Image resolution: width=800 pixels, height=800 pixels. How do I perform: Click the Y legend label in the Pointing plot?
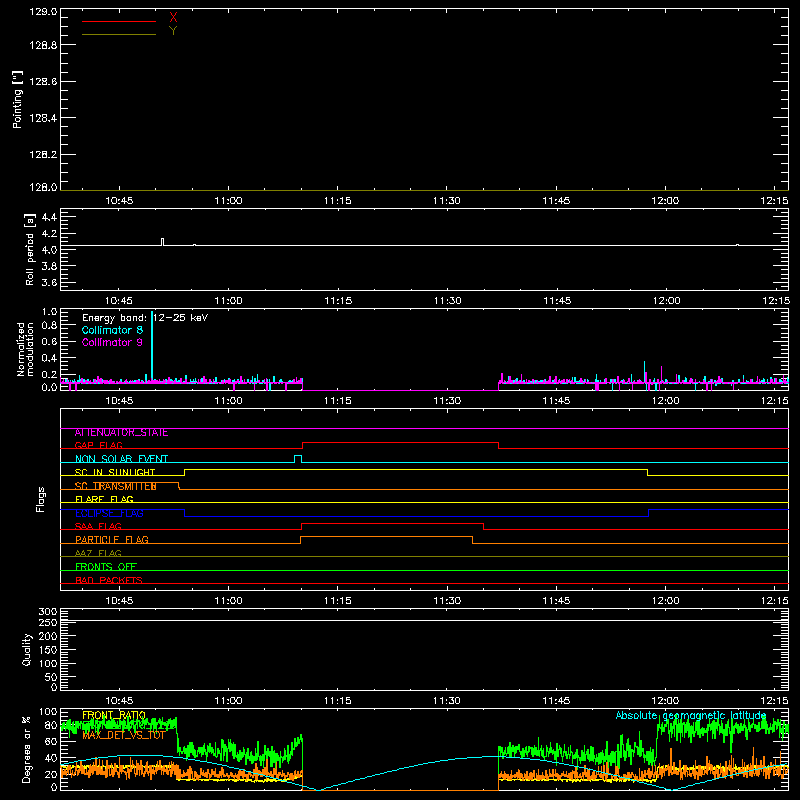point(173,31)
